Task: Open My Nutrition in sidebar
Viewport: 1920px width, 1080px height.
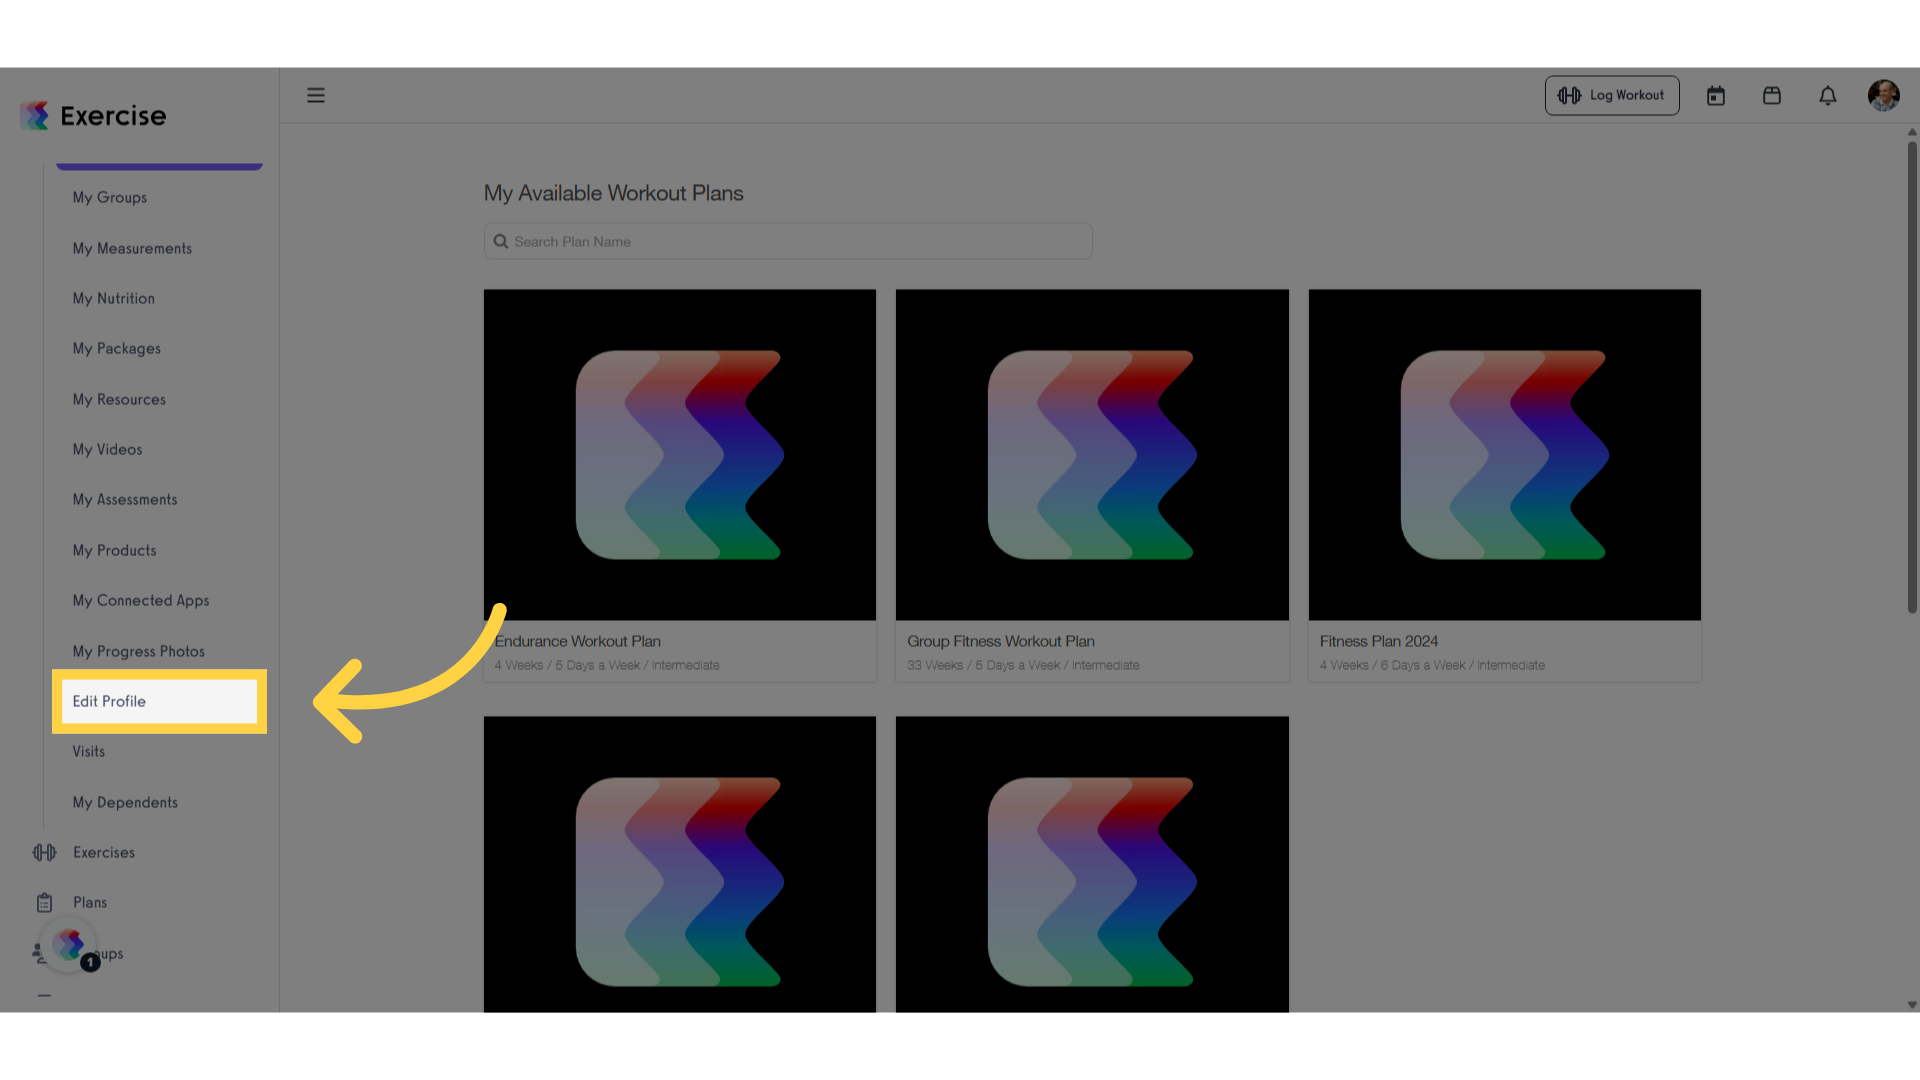Action: [114, 298]
